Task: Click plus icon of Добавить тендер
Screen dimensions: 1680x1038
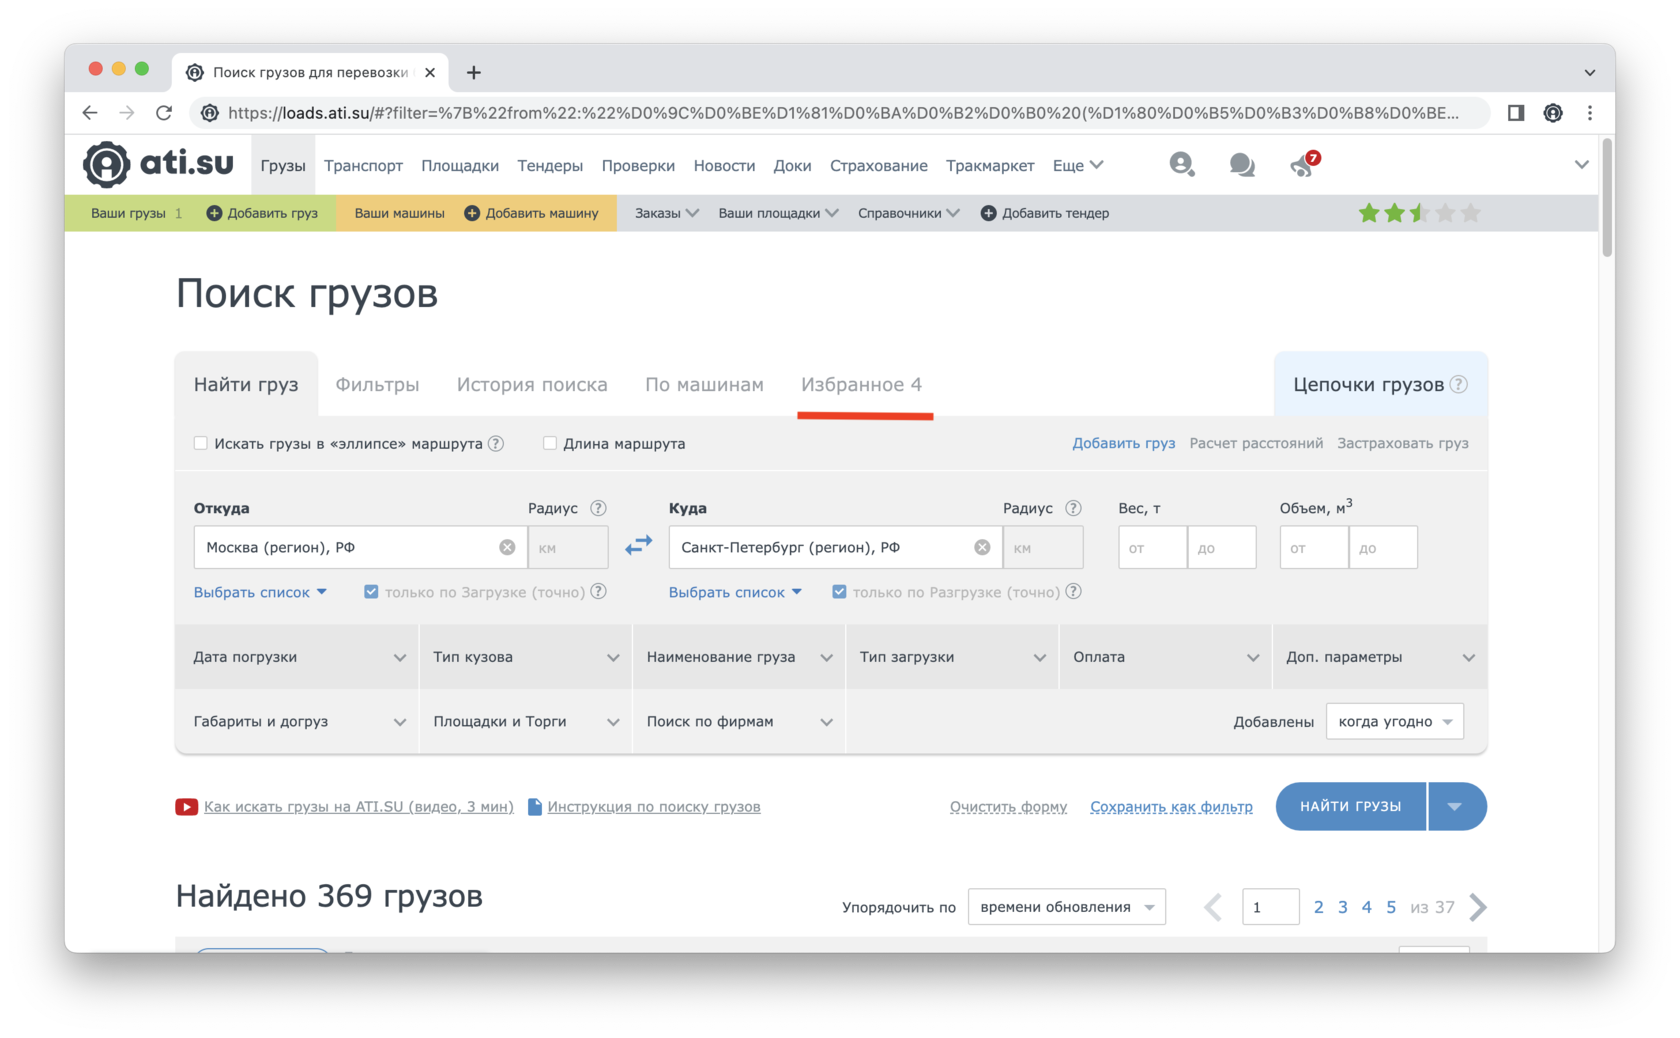Action: coord(988,213)
